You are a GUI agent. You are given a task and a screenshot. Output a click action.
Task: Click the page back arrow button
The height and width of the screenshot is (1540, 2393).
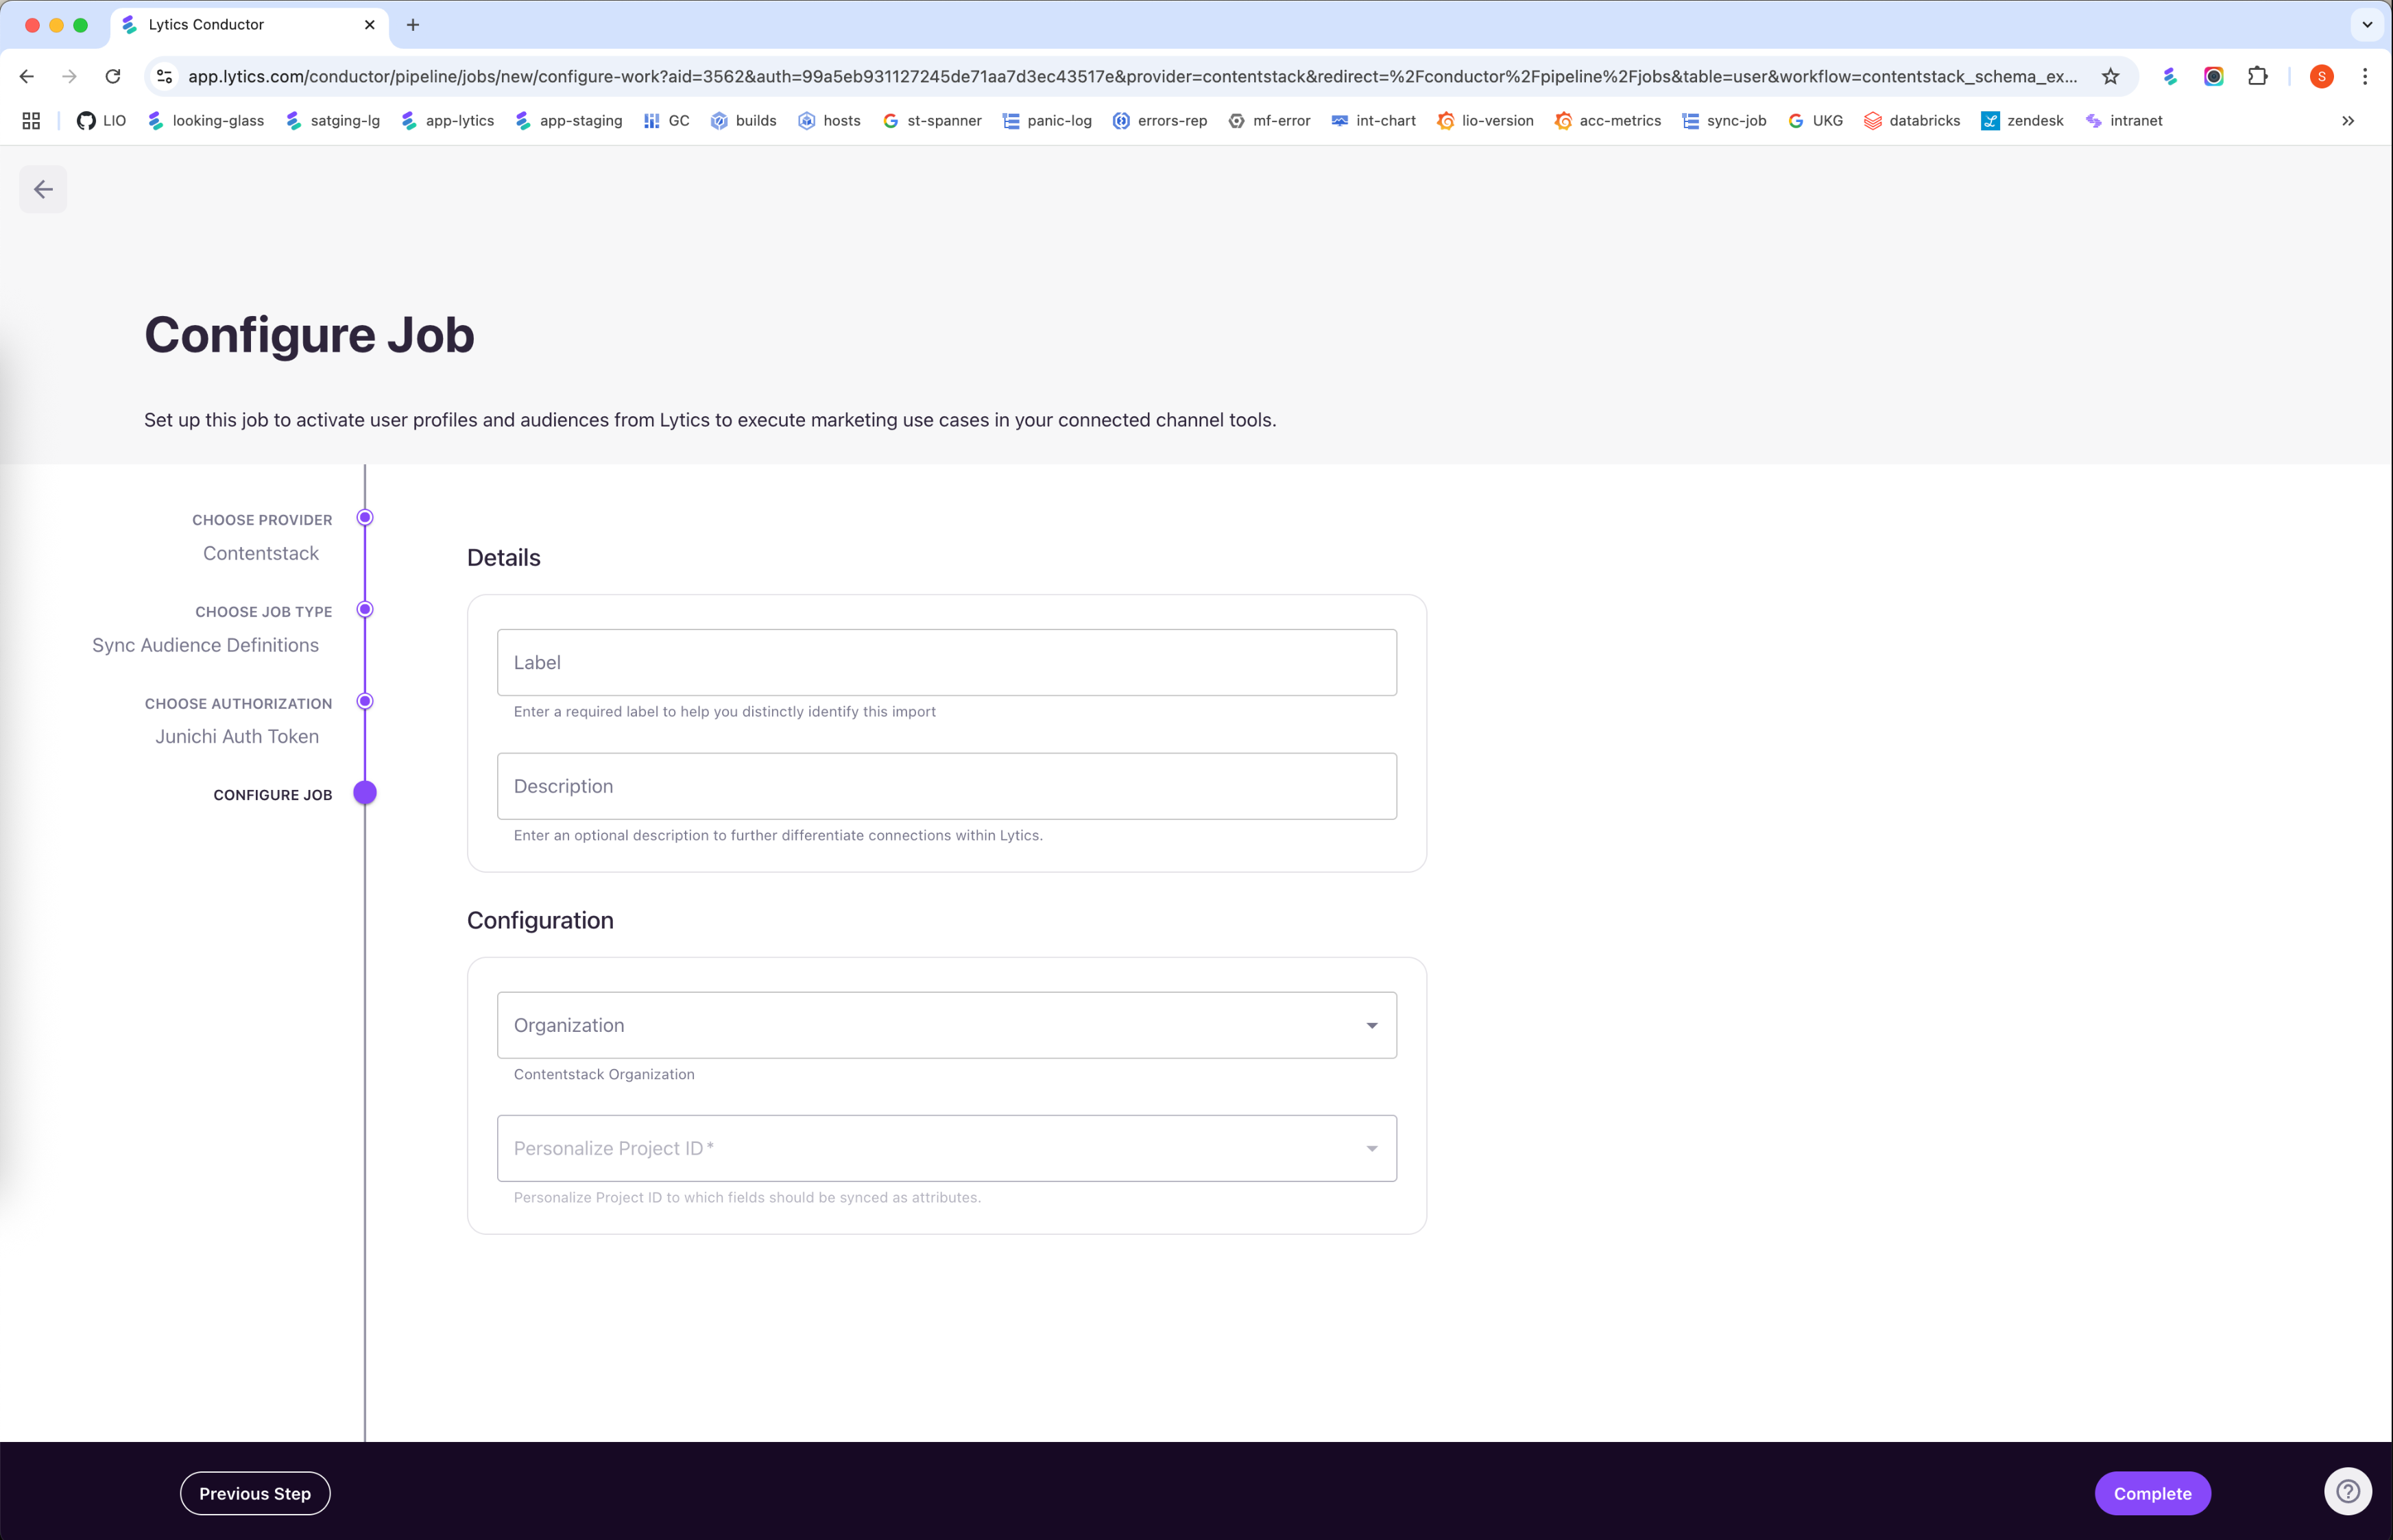point(43,189)
